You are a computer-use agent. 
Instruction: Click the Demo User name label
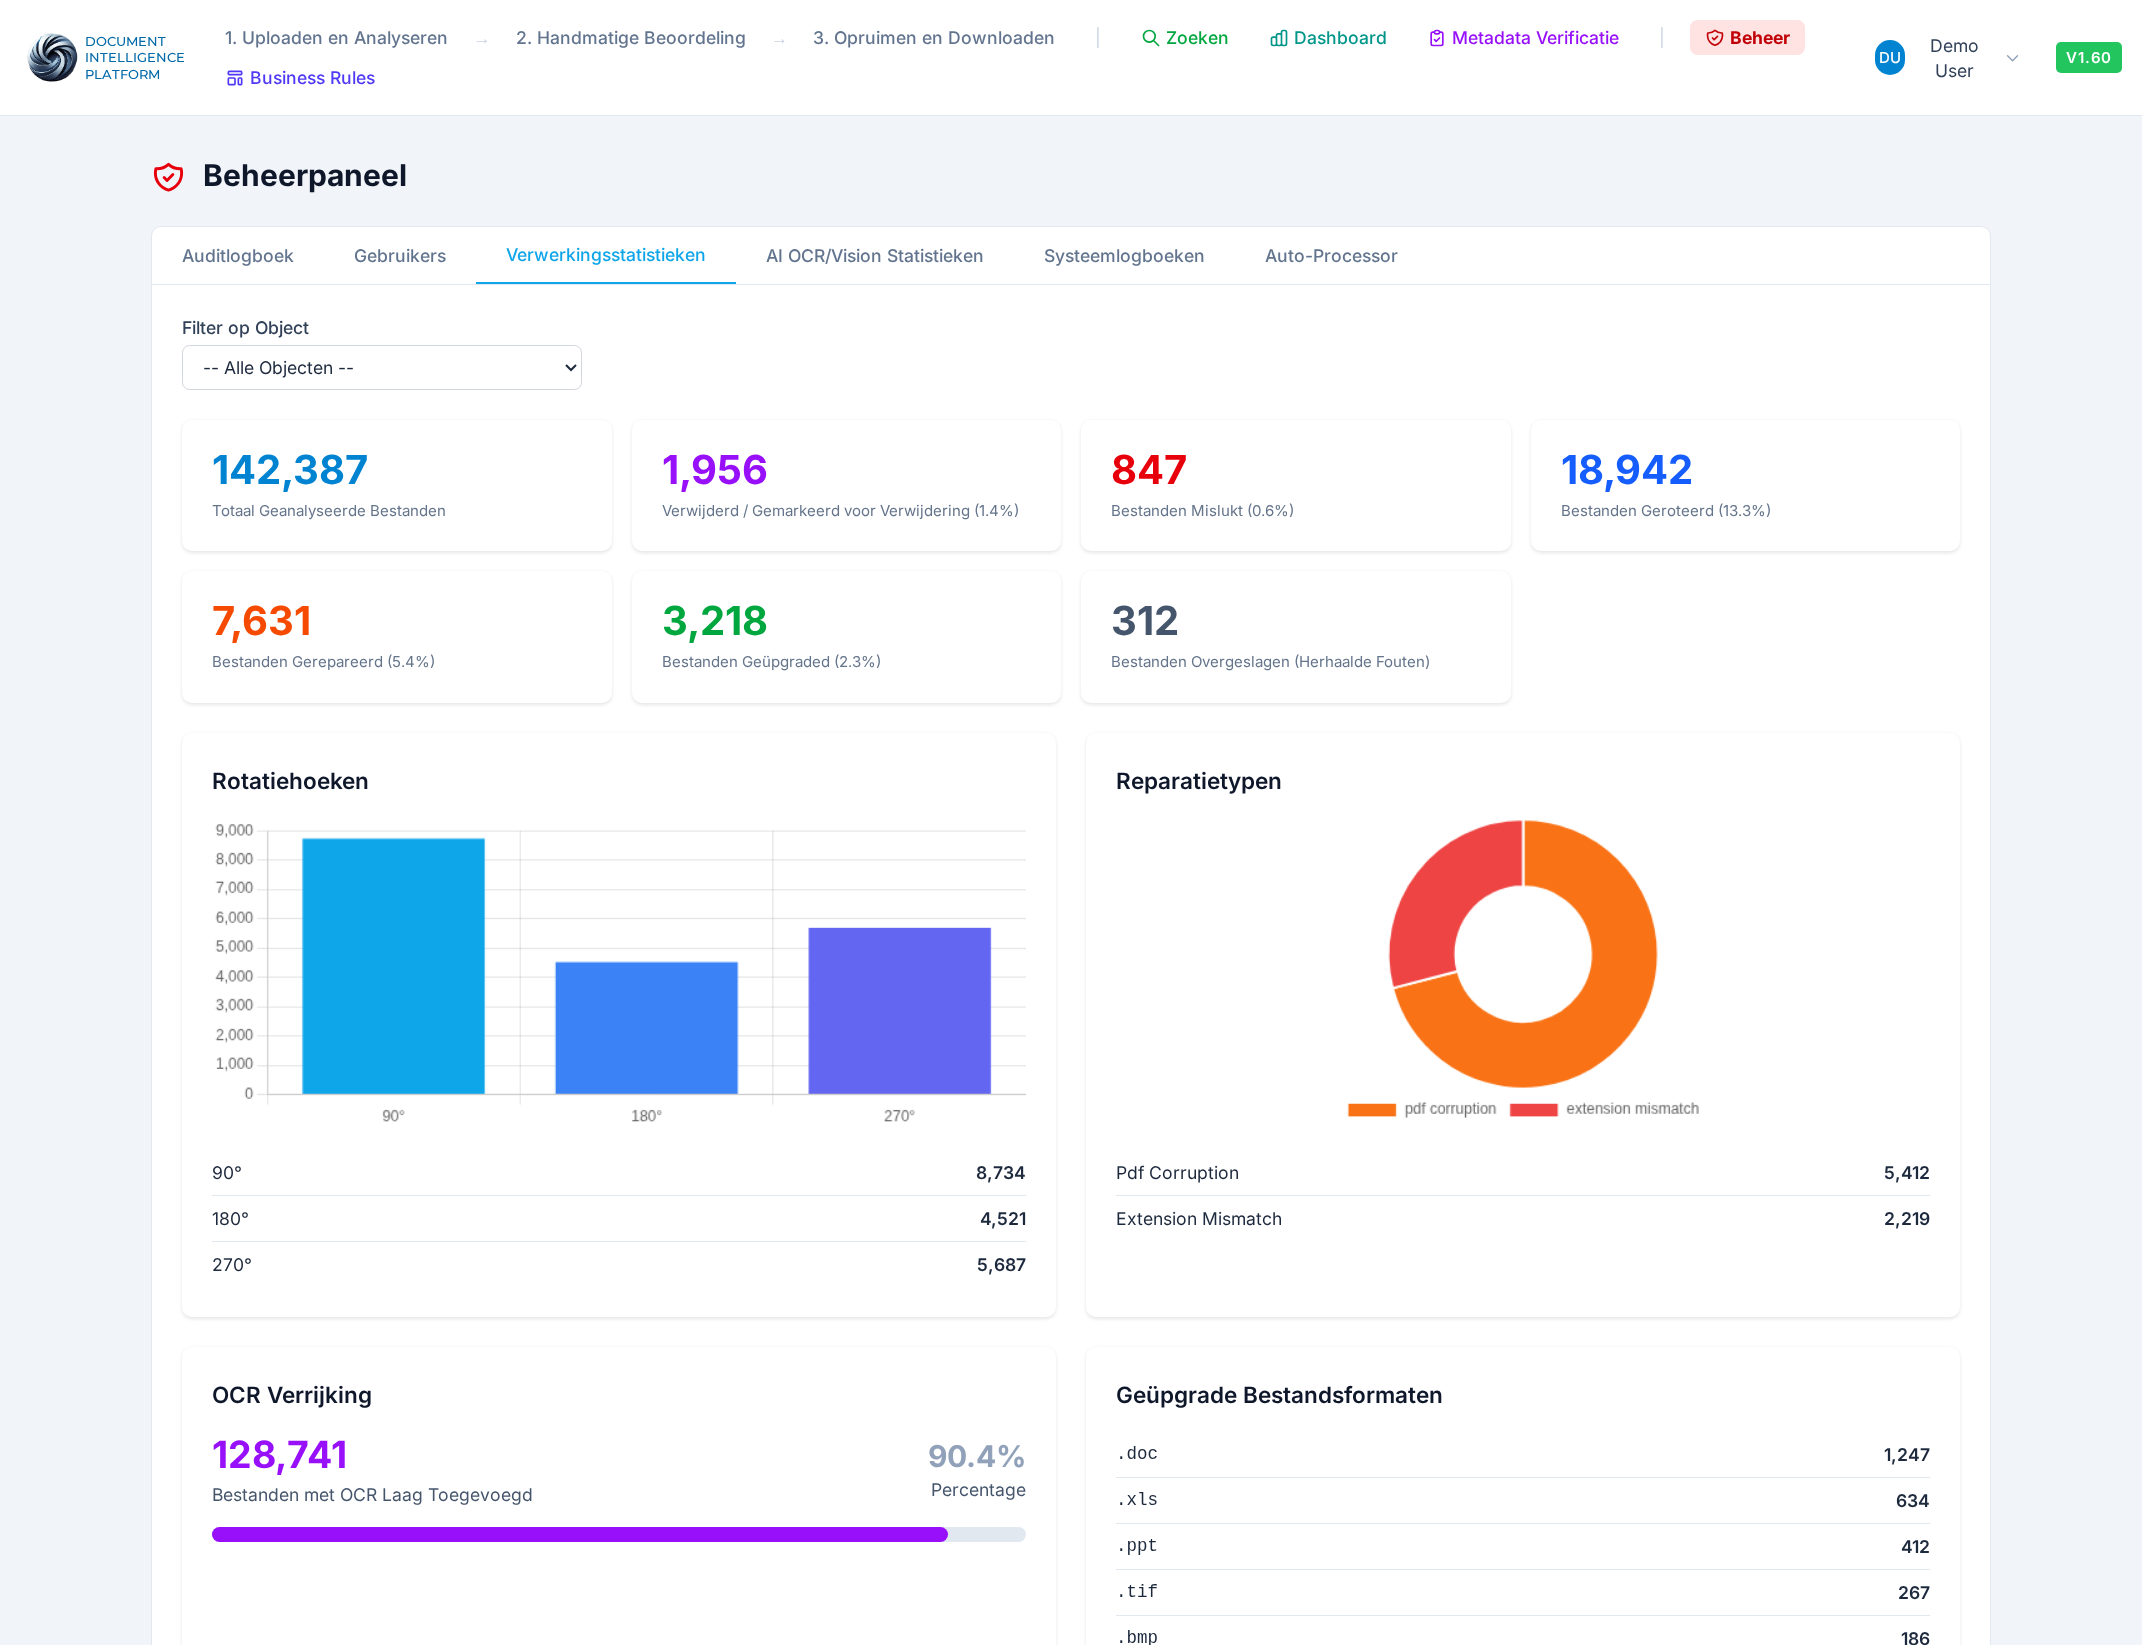pos(1954,58)
